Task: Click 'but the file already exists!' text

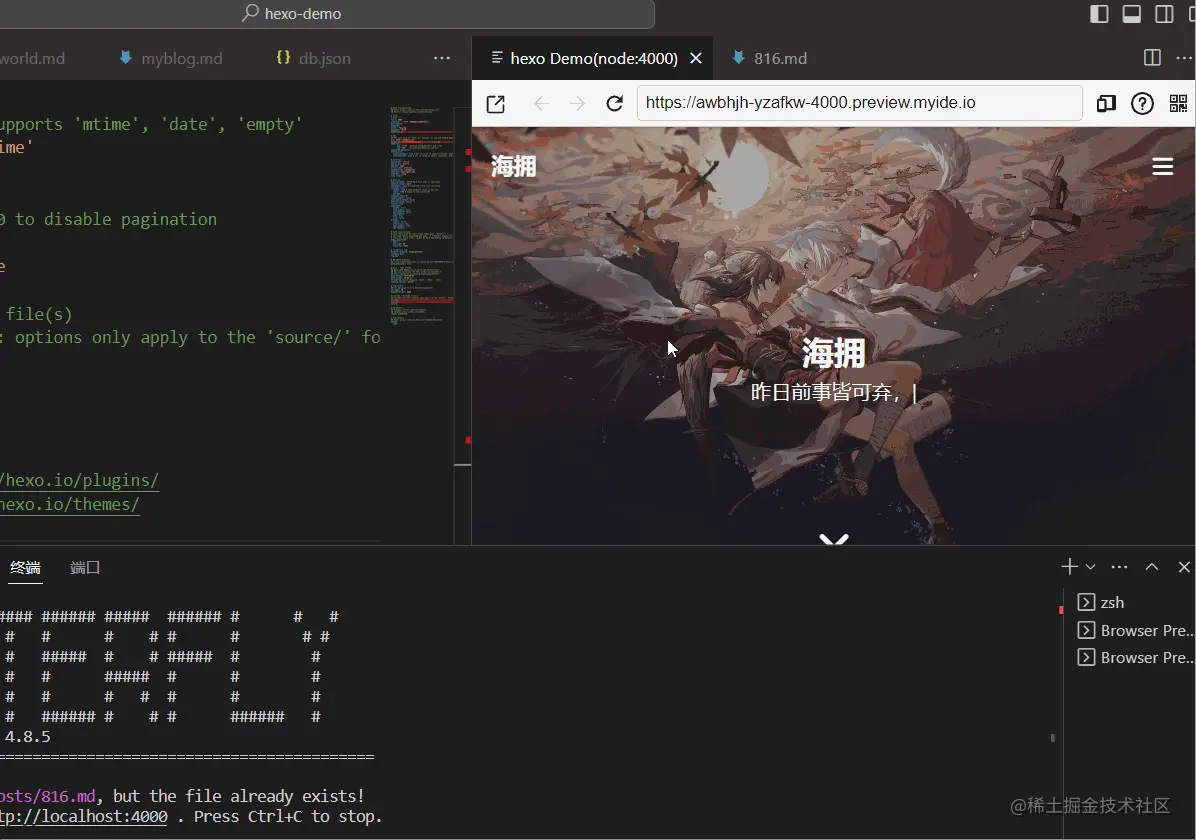Action: pyautogui.click(x=239, y=796)
